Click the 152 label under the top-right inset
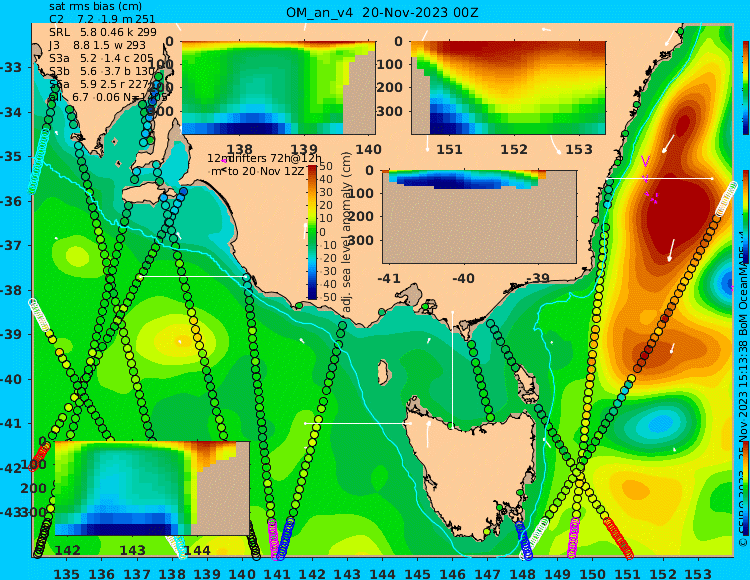750x580 pixels. click(x=514, y=149)
